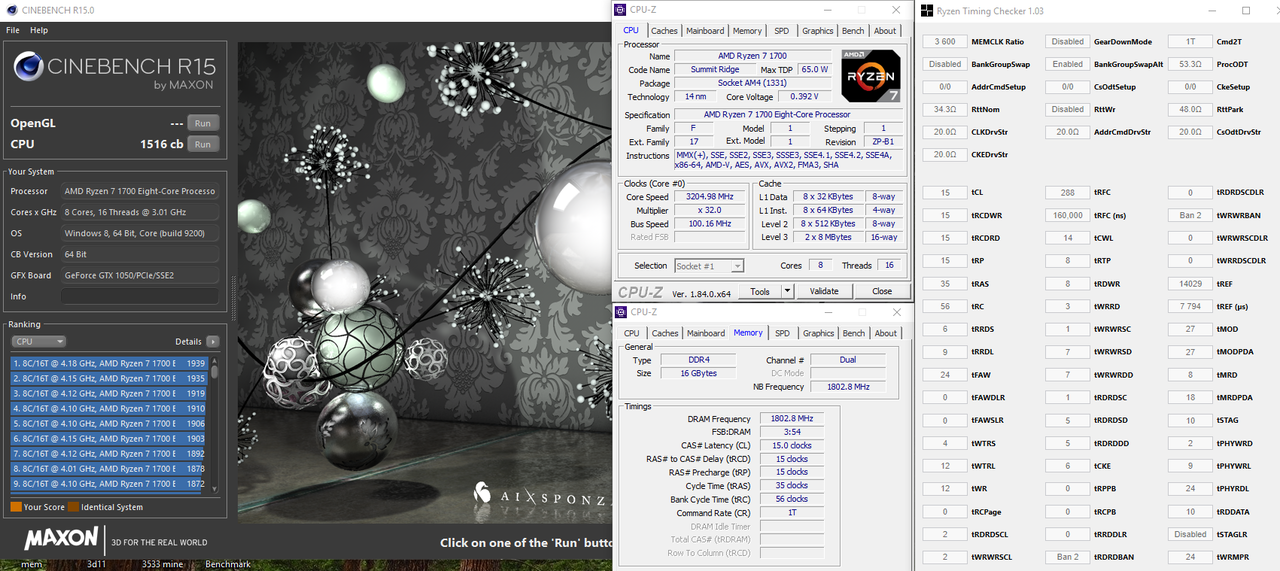Click the Info input field in Your System
Screen dimensions: 1280x571
pos(139,296)
